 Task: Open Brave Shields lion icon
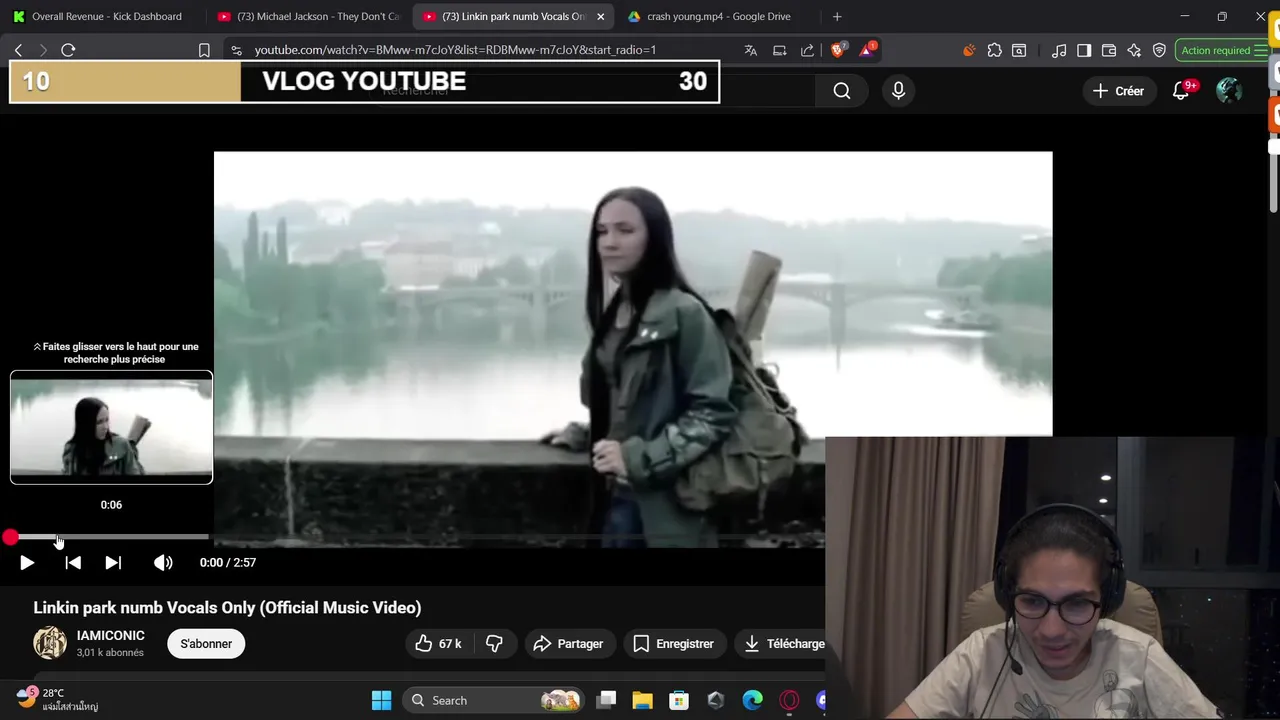[x=838, y=50]
